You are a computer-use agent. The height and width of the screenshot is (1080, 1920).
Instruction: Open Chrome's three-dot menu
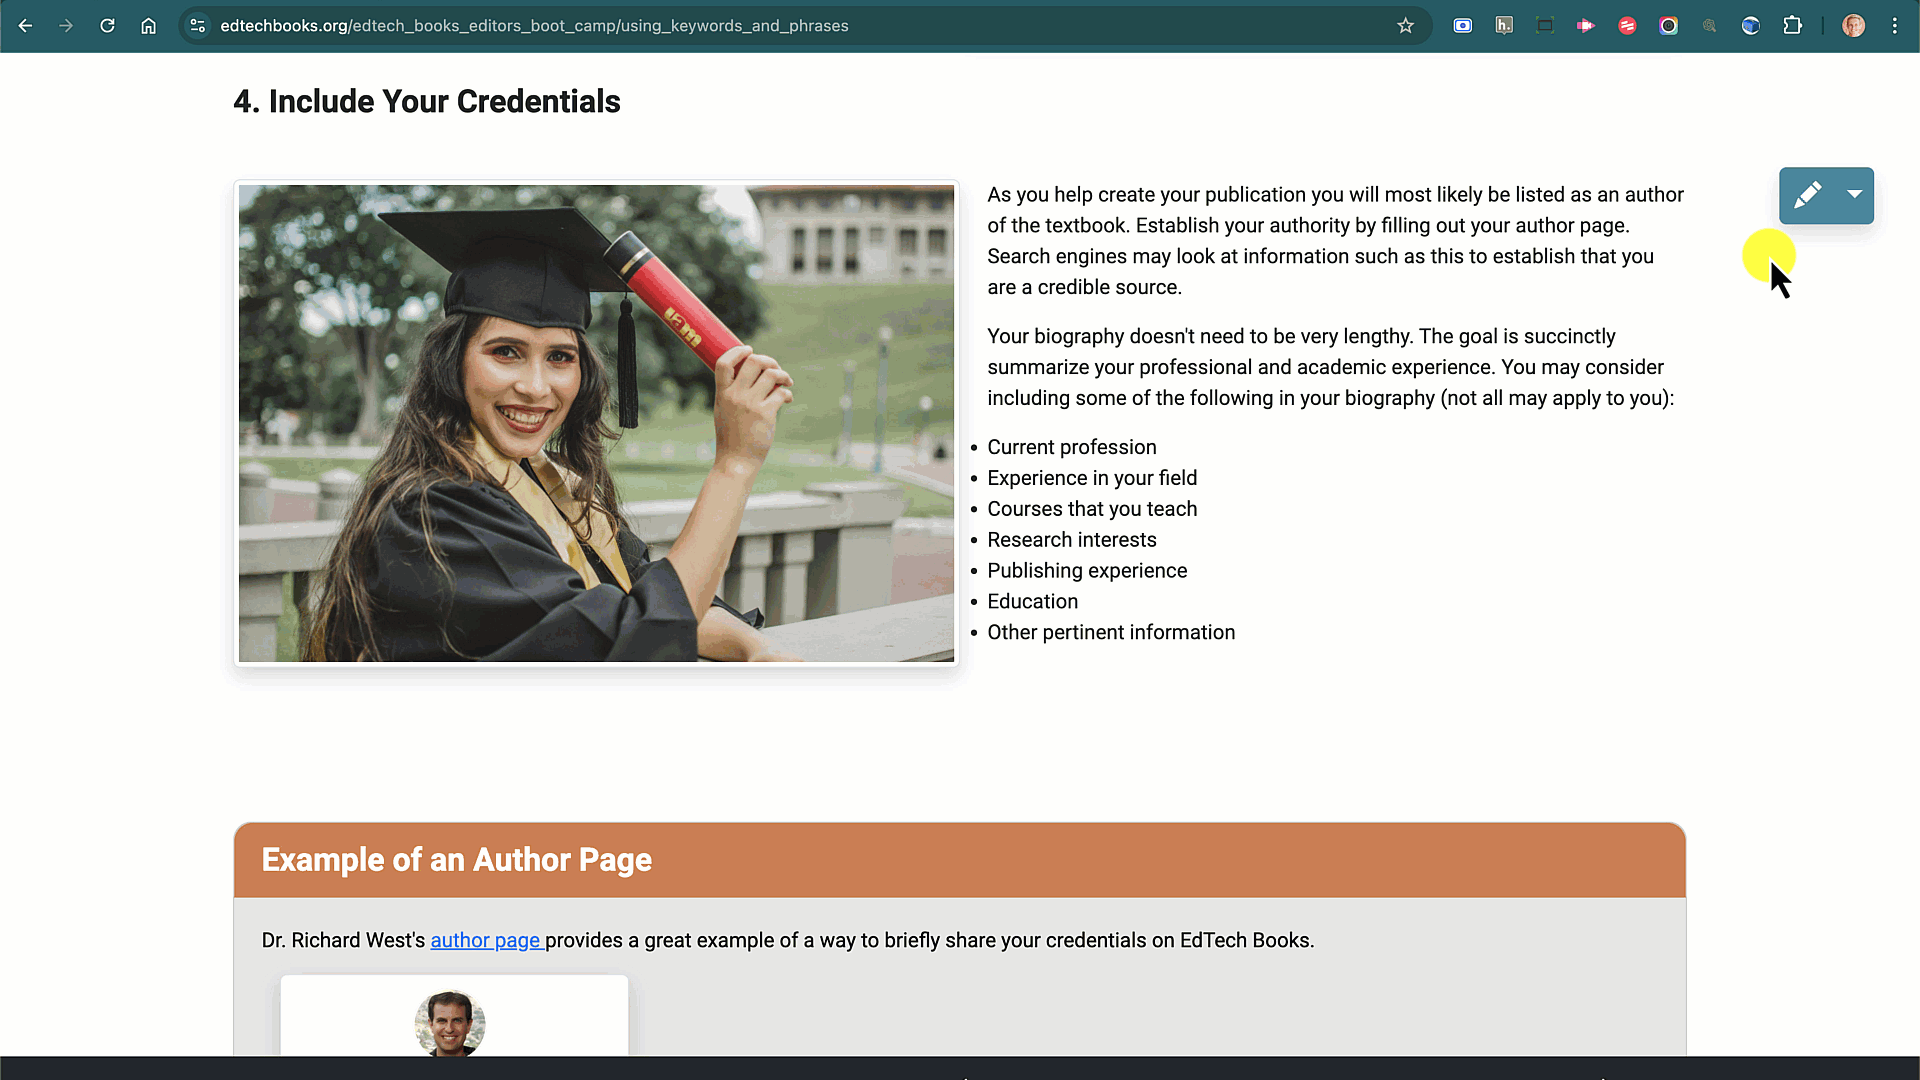(x=1894, y=26)
